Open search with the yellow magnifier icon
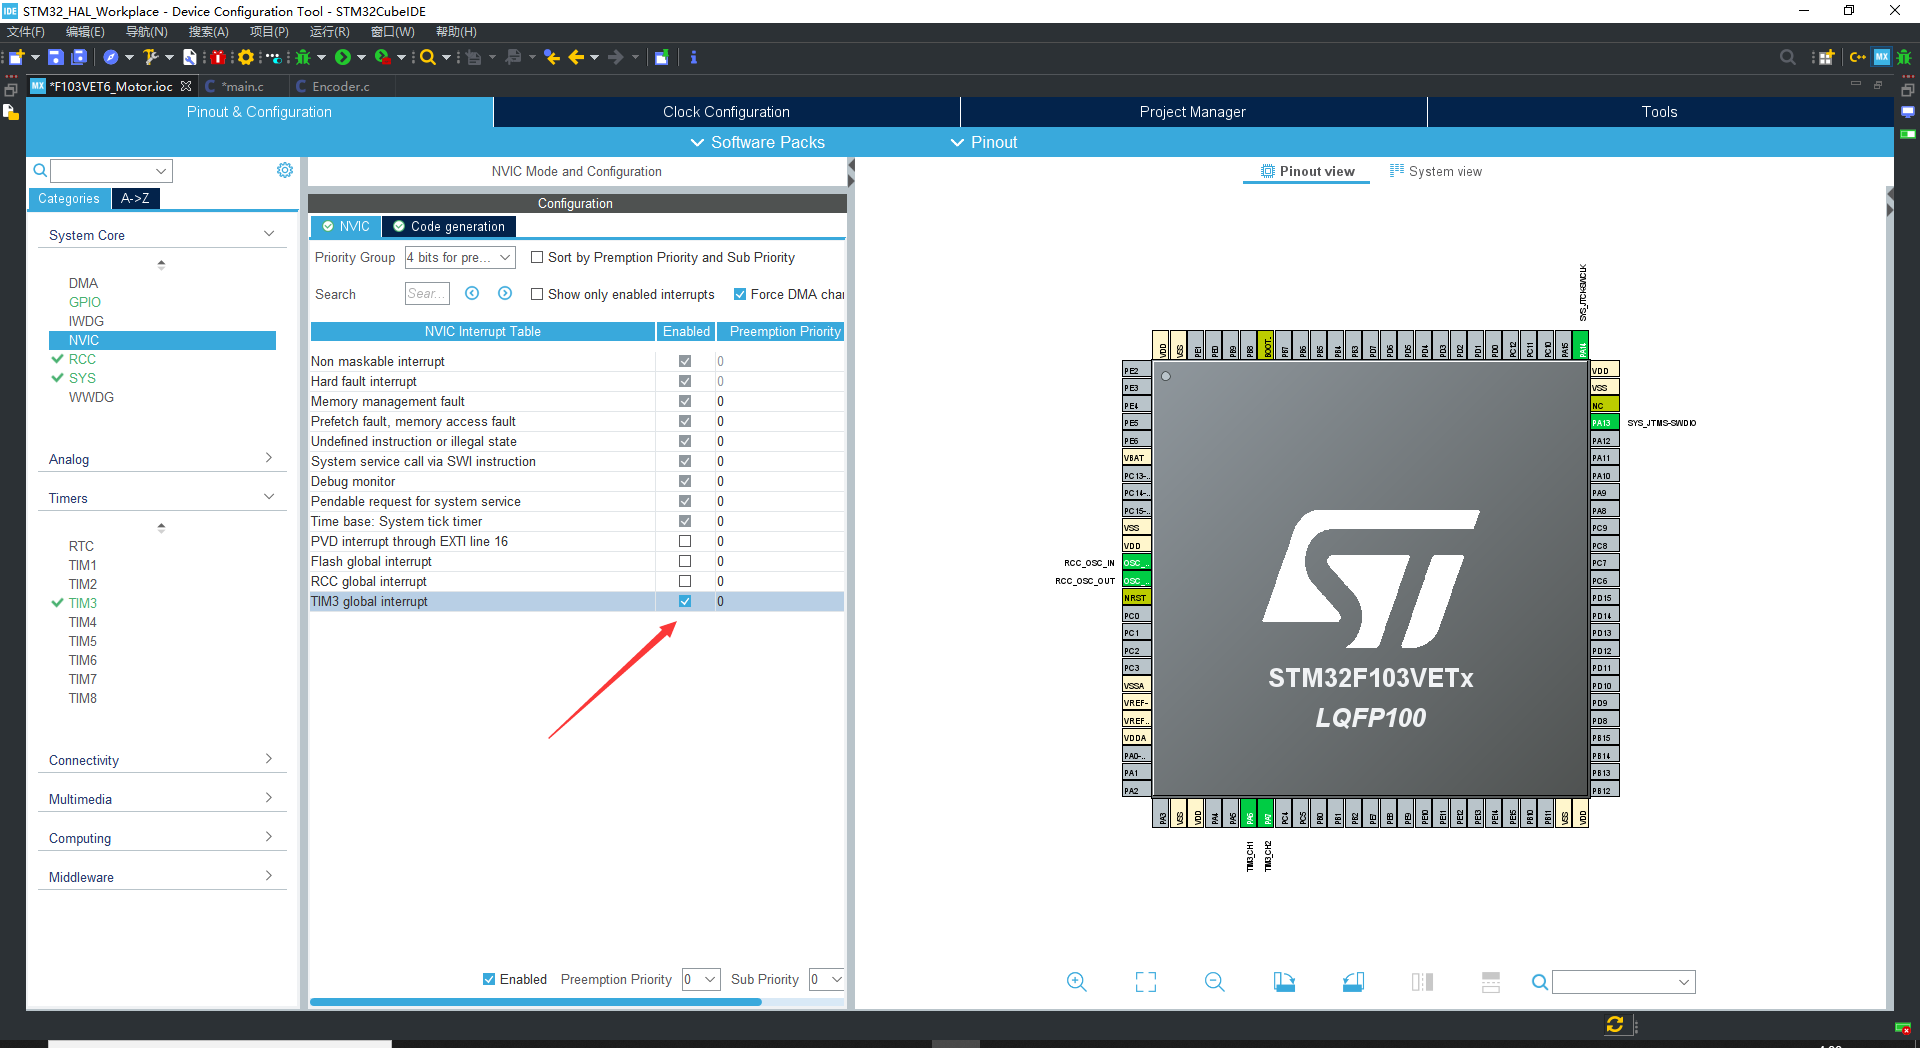This screenshot has height=1048, width=1920. (x=427, y=57)
